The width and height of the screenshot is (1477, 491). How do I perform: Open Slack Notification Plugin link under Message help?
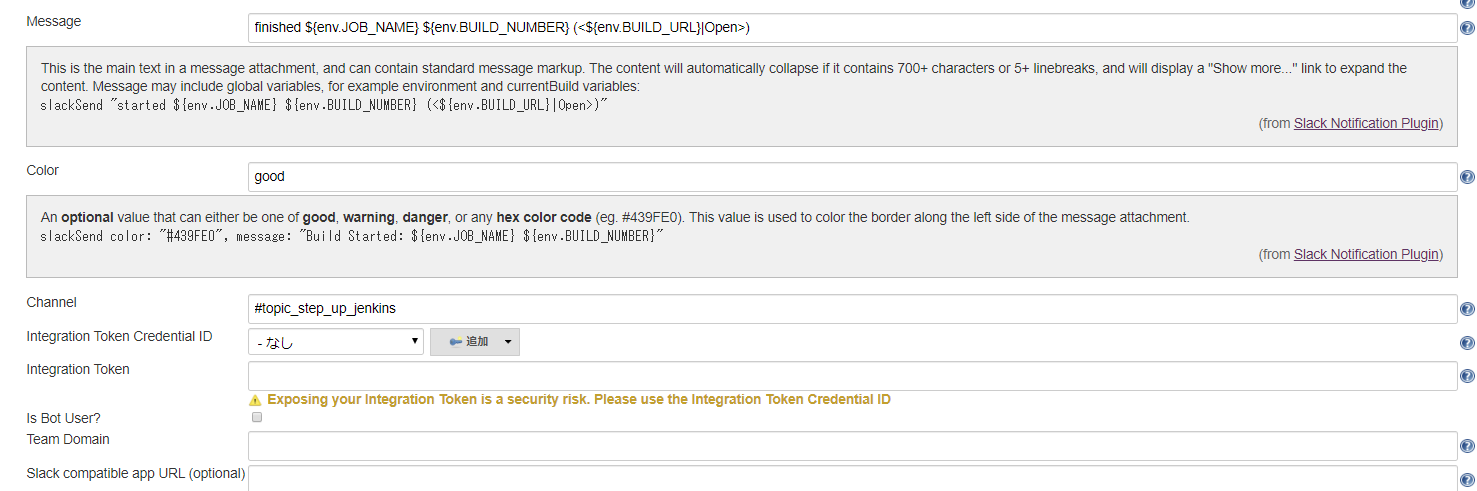pyautogui.click(x=1366, y=123)
